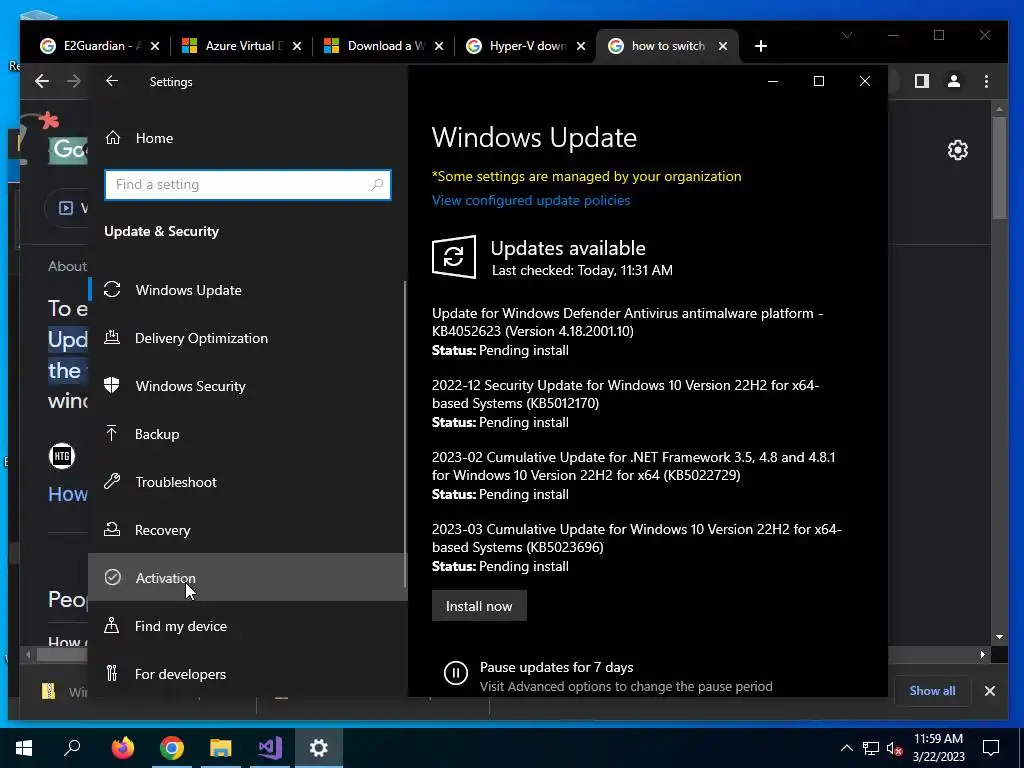Open Find my device section
The width and height of the screenshot is (1024, 768).
(x=247, y=626)
